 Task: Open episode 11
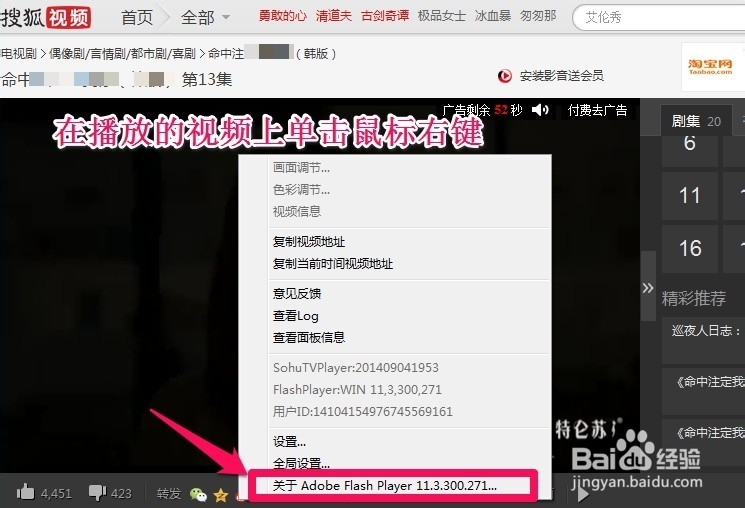(x=689, y=195)
